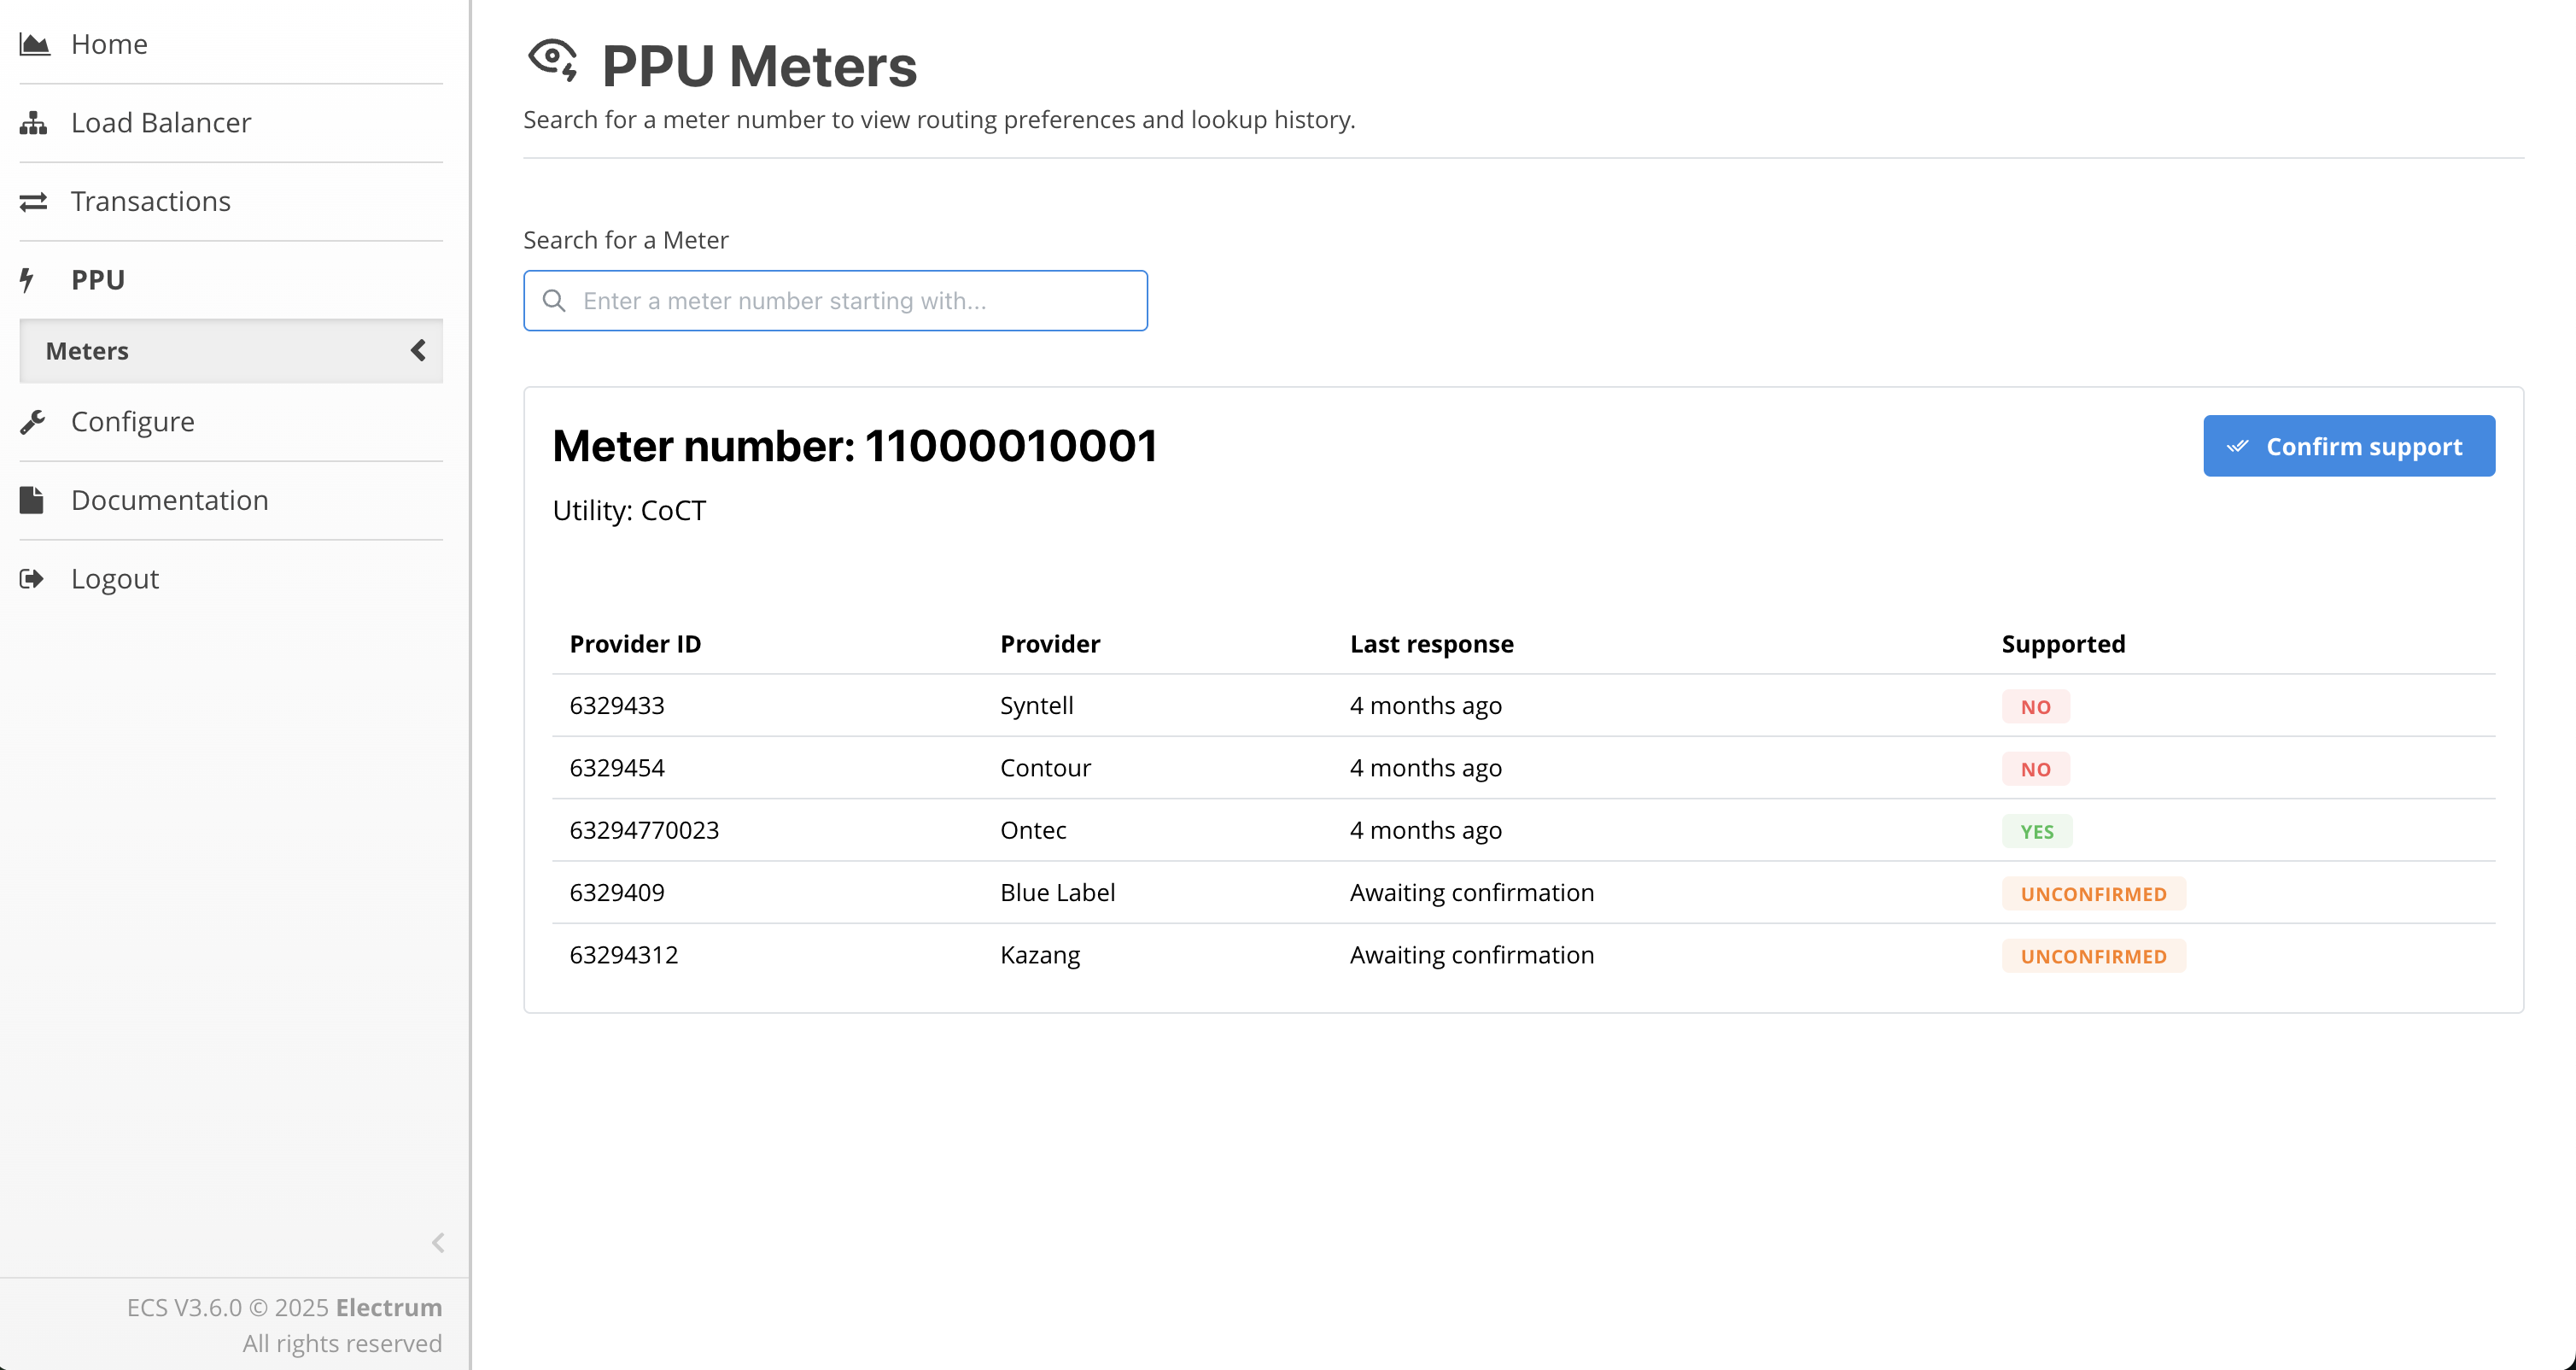The width and height of the screenshot is (2576, 1370).
Task: Click the Electrum footer link
Action: coord(388,1307)
